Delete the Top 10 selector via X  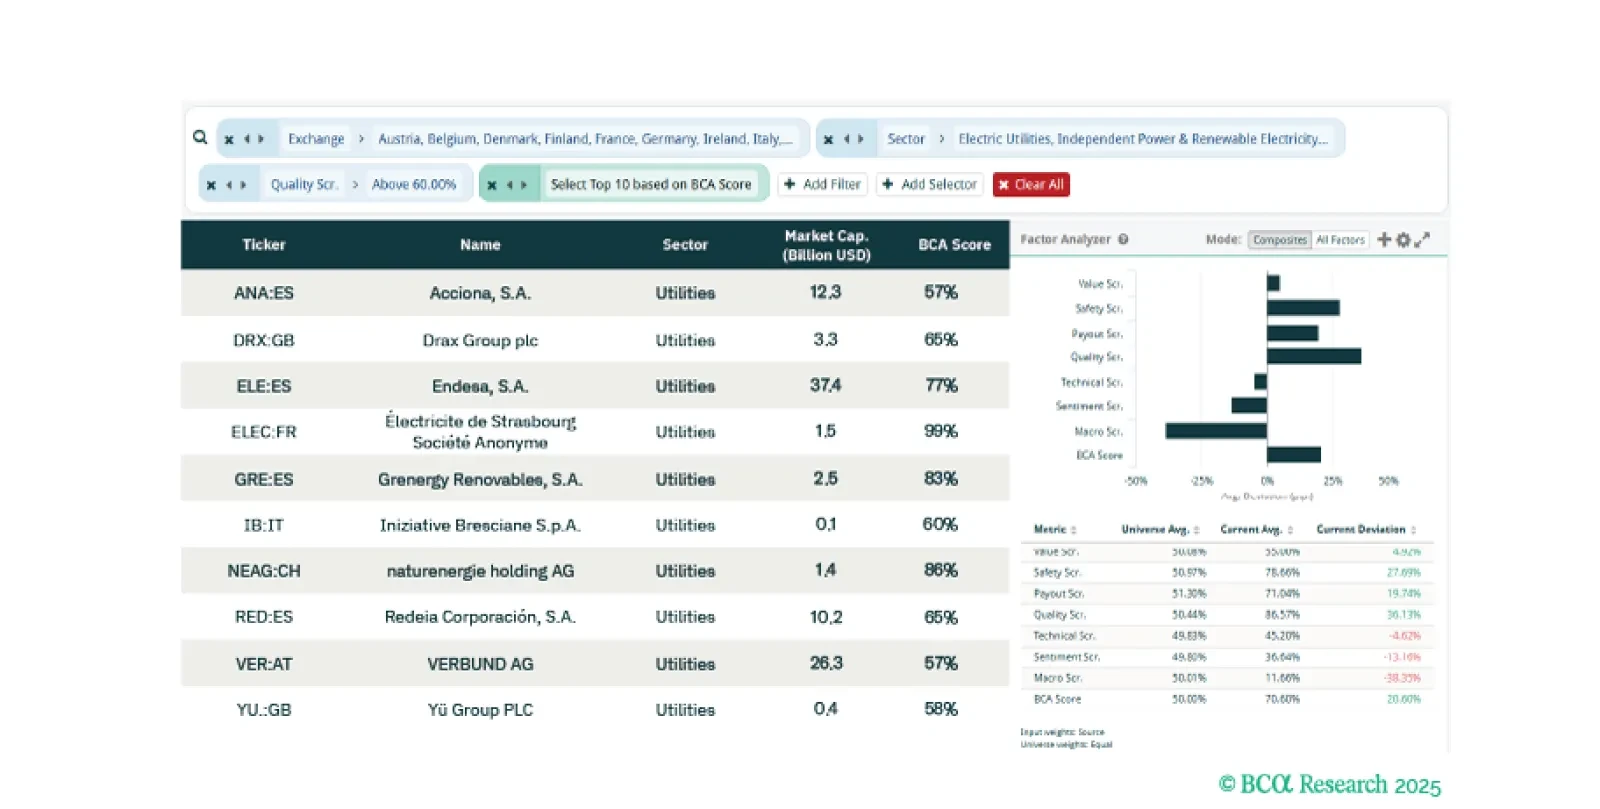click(x=492, y=185)
